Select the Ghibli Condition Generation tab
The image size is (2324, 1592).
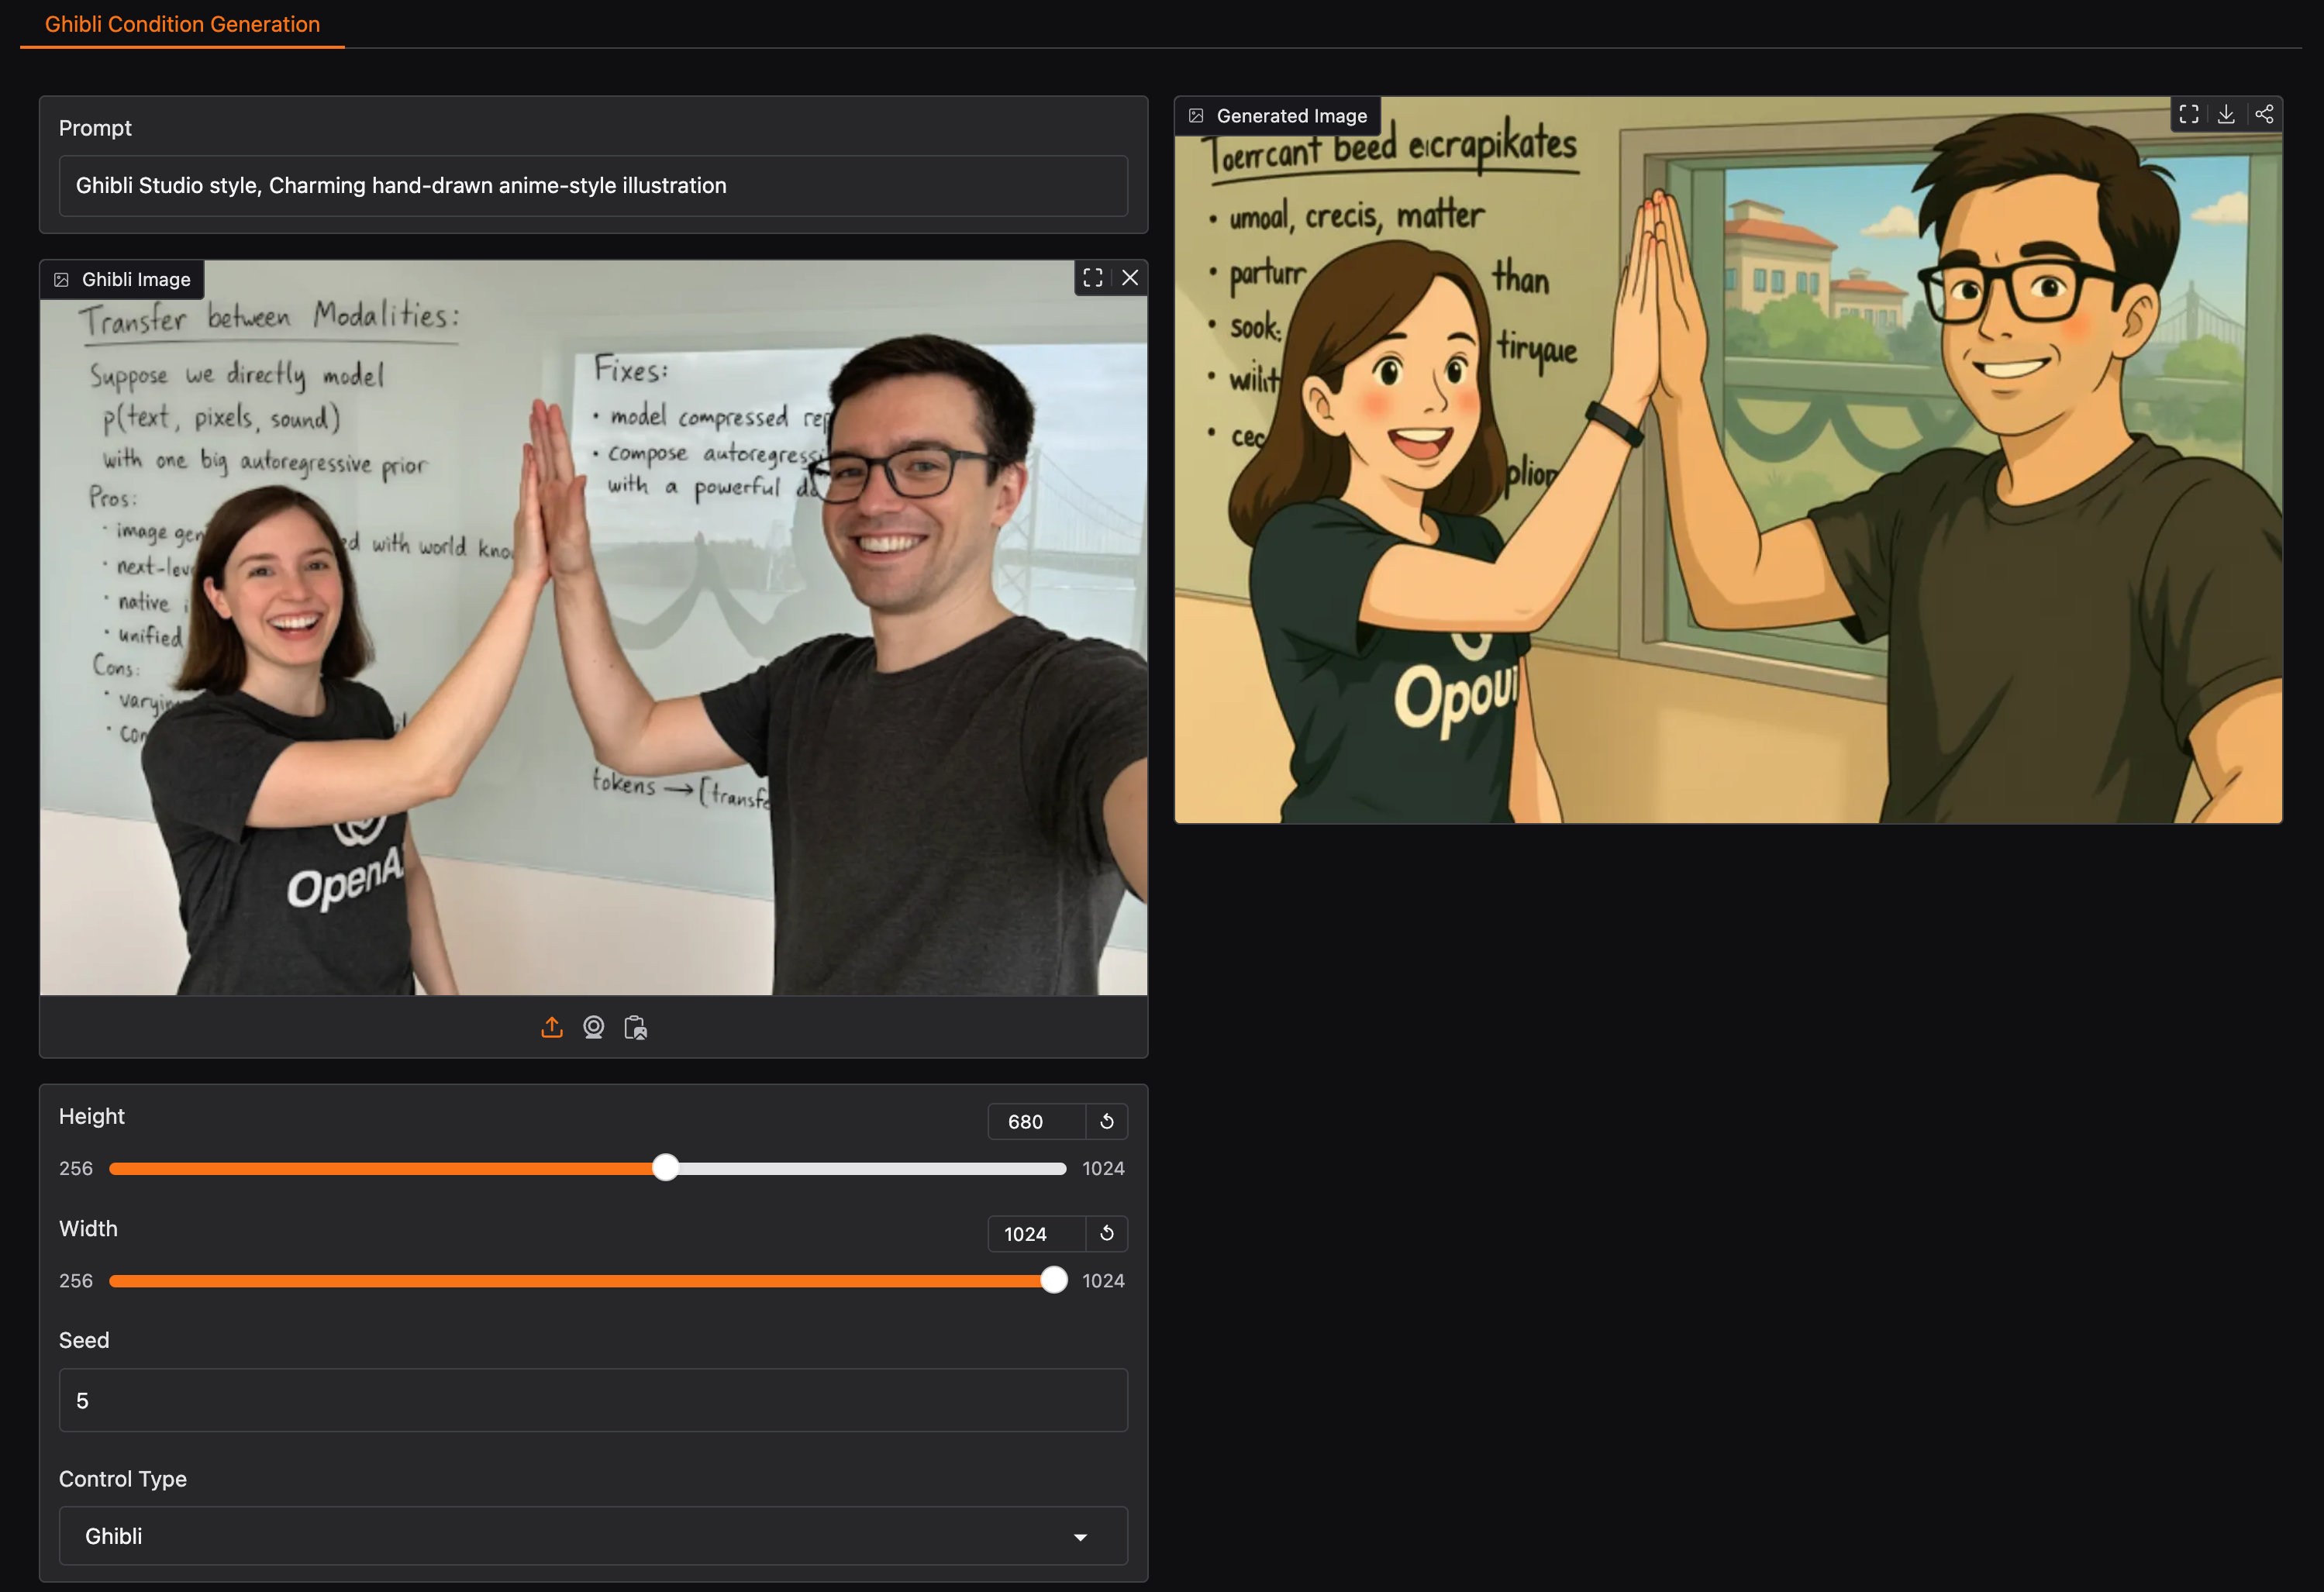pos(182,24)
